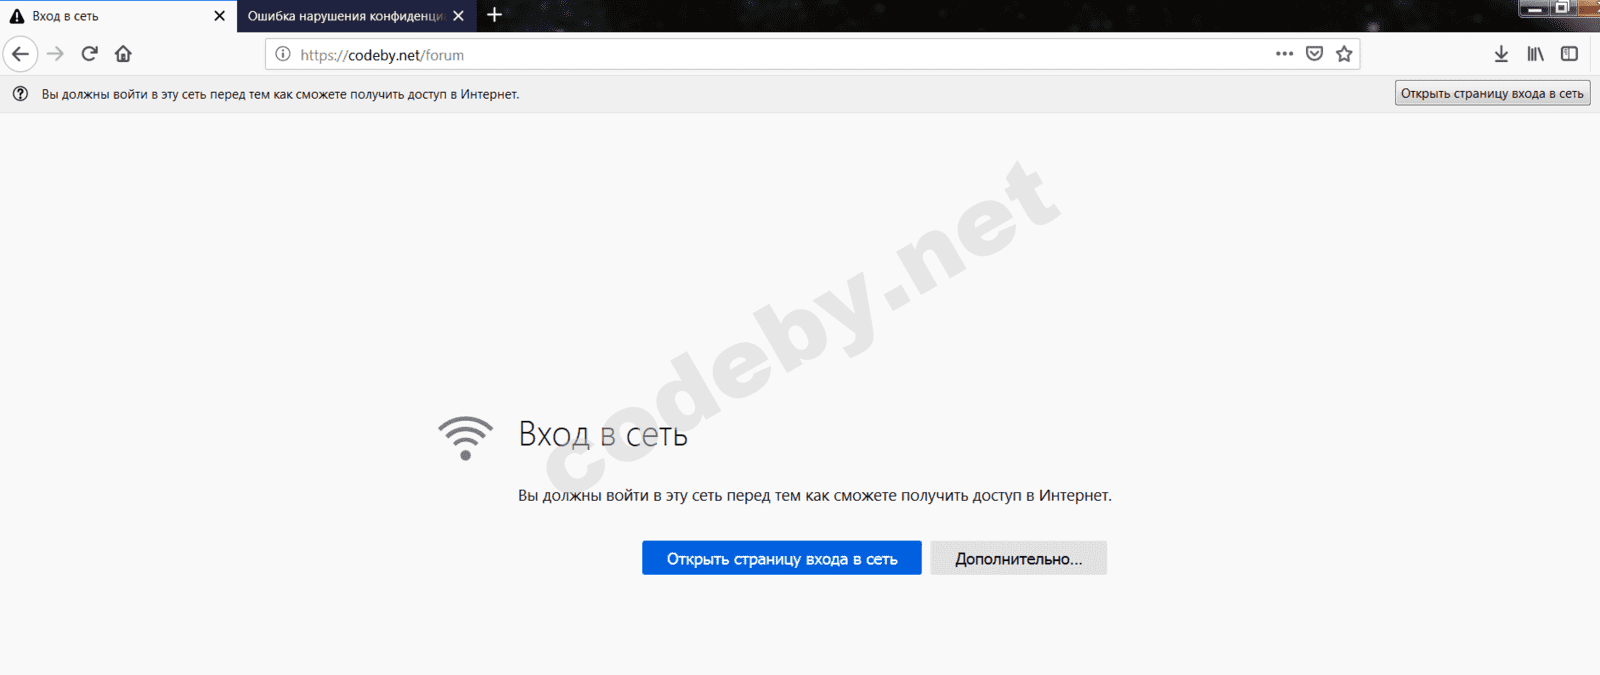Minimize the browser window
The height and width of the screenshot is (675, 1600).
pos(1535,8)
